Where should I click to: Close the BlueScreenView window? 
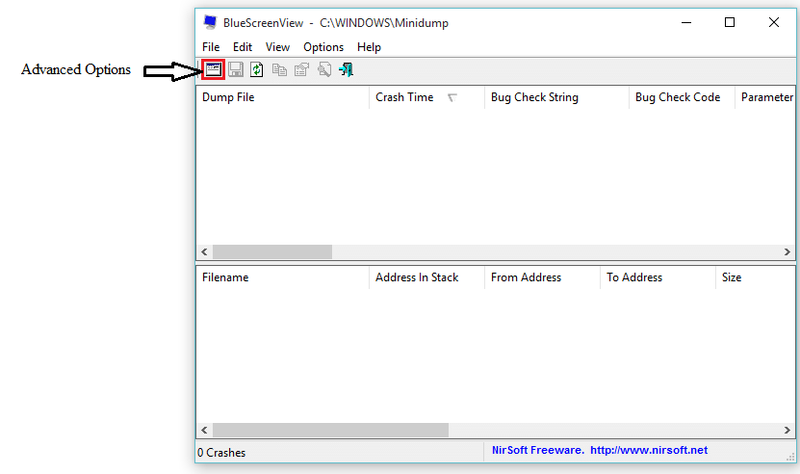[x=773, y=22]
